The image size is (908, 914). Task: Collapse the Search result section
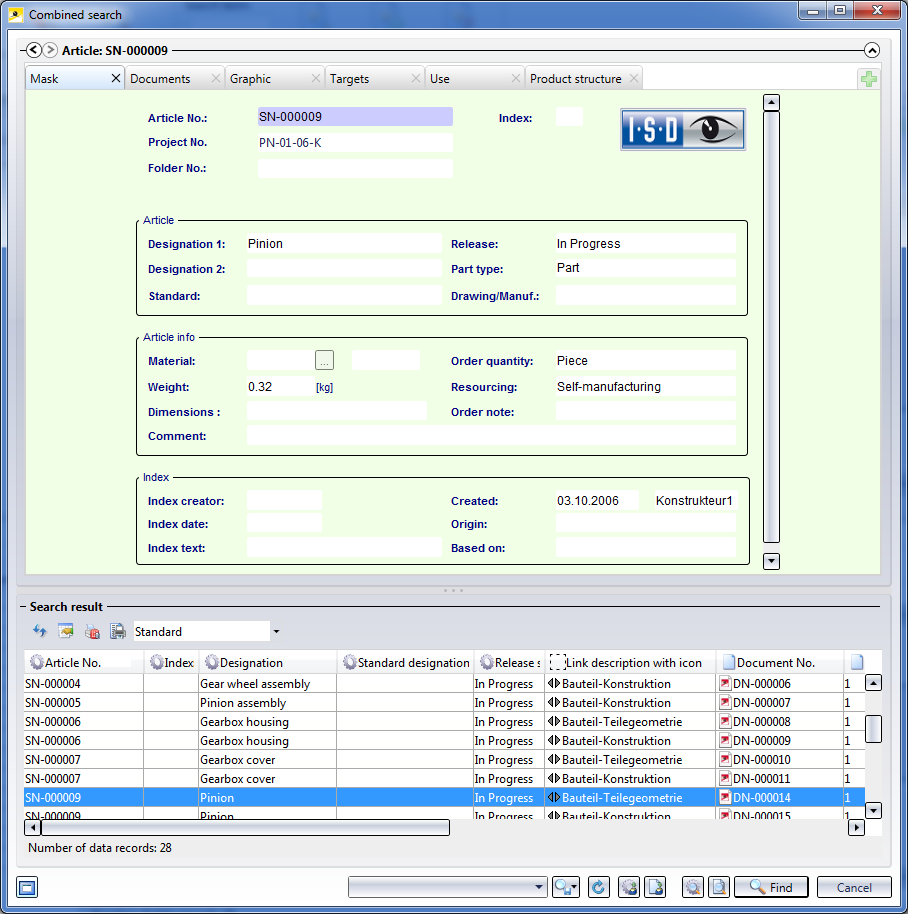click(64, 606)
